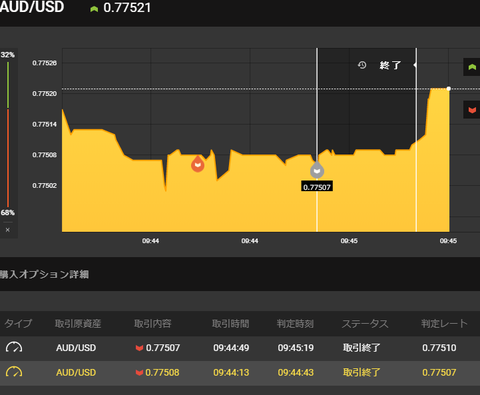Image resolution: width=480 pixels, height=395 pixels.
Task: Click white 取引終了 status in the first row
Action: point(362,348)
